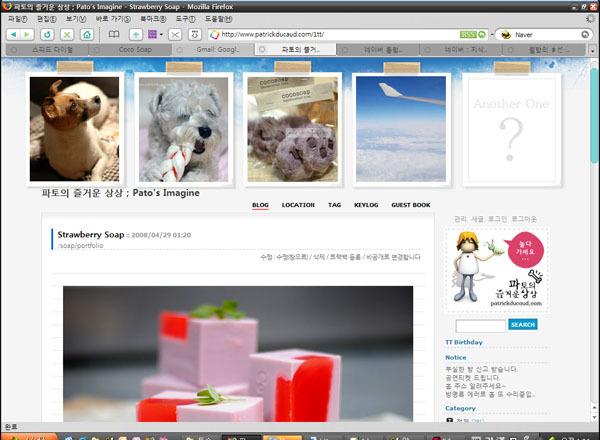Open the home page via house icon

coord(87,34)
